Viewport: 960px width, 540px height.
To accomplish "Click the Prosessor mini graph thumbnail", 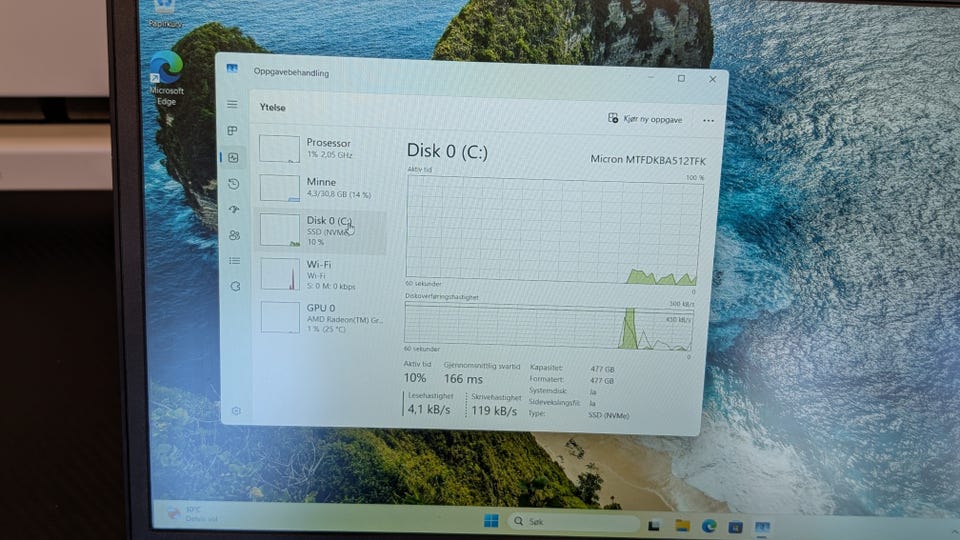I will (279, 149).
